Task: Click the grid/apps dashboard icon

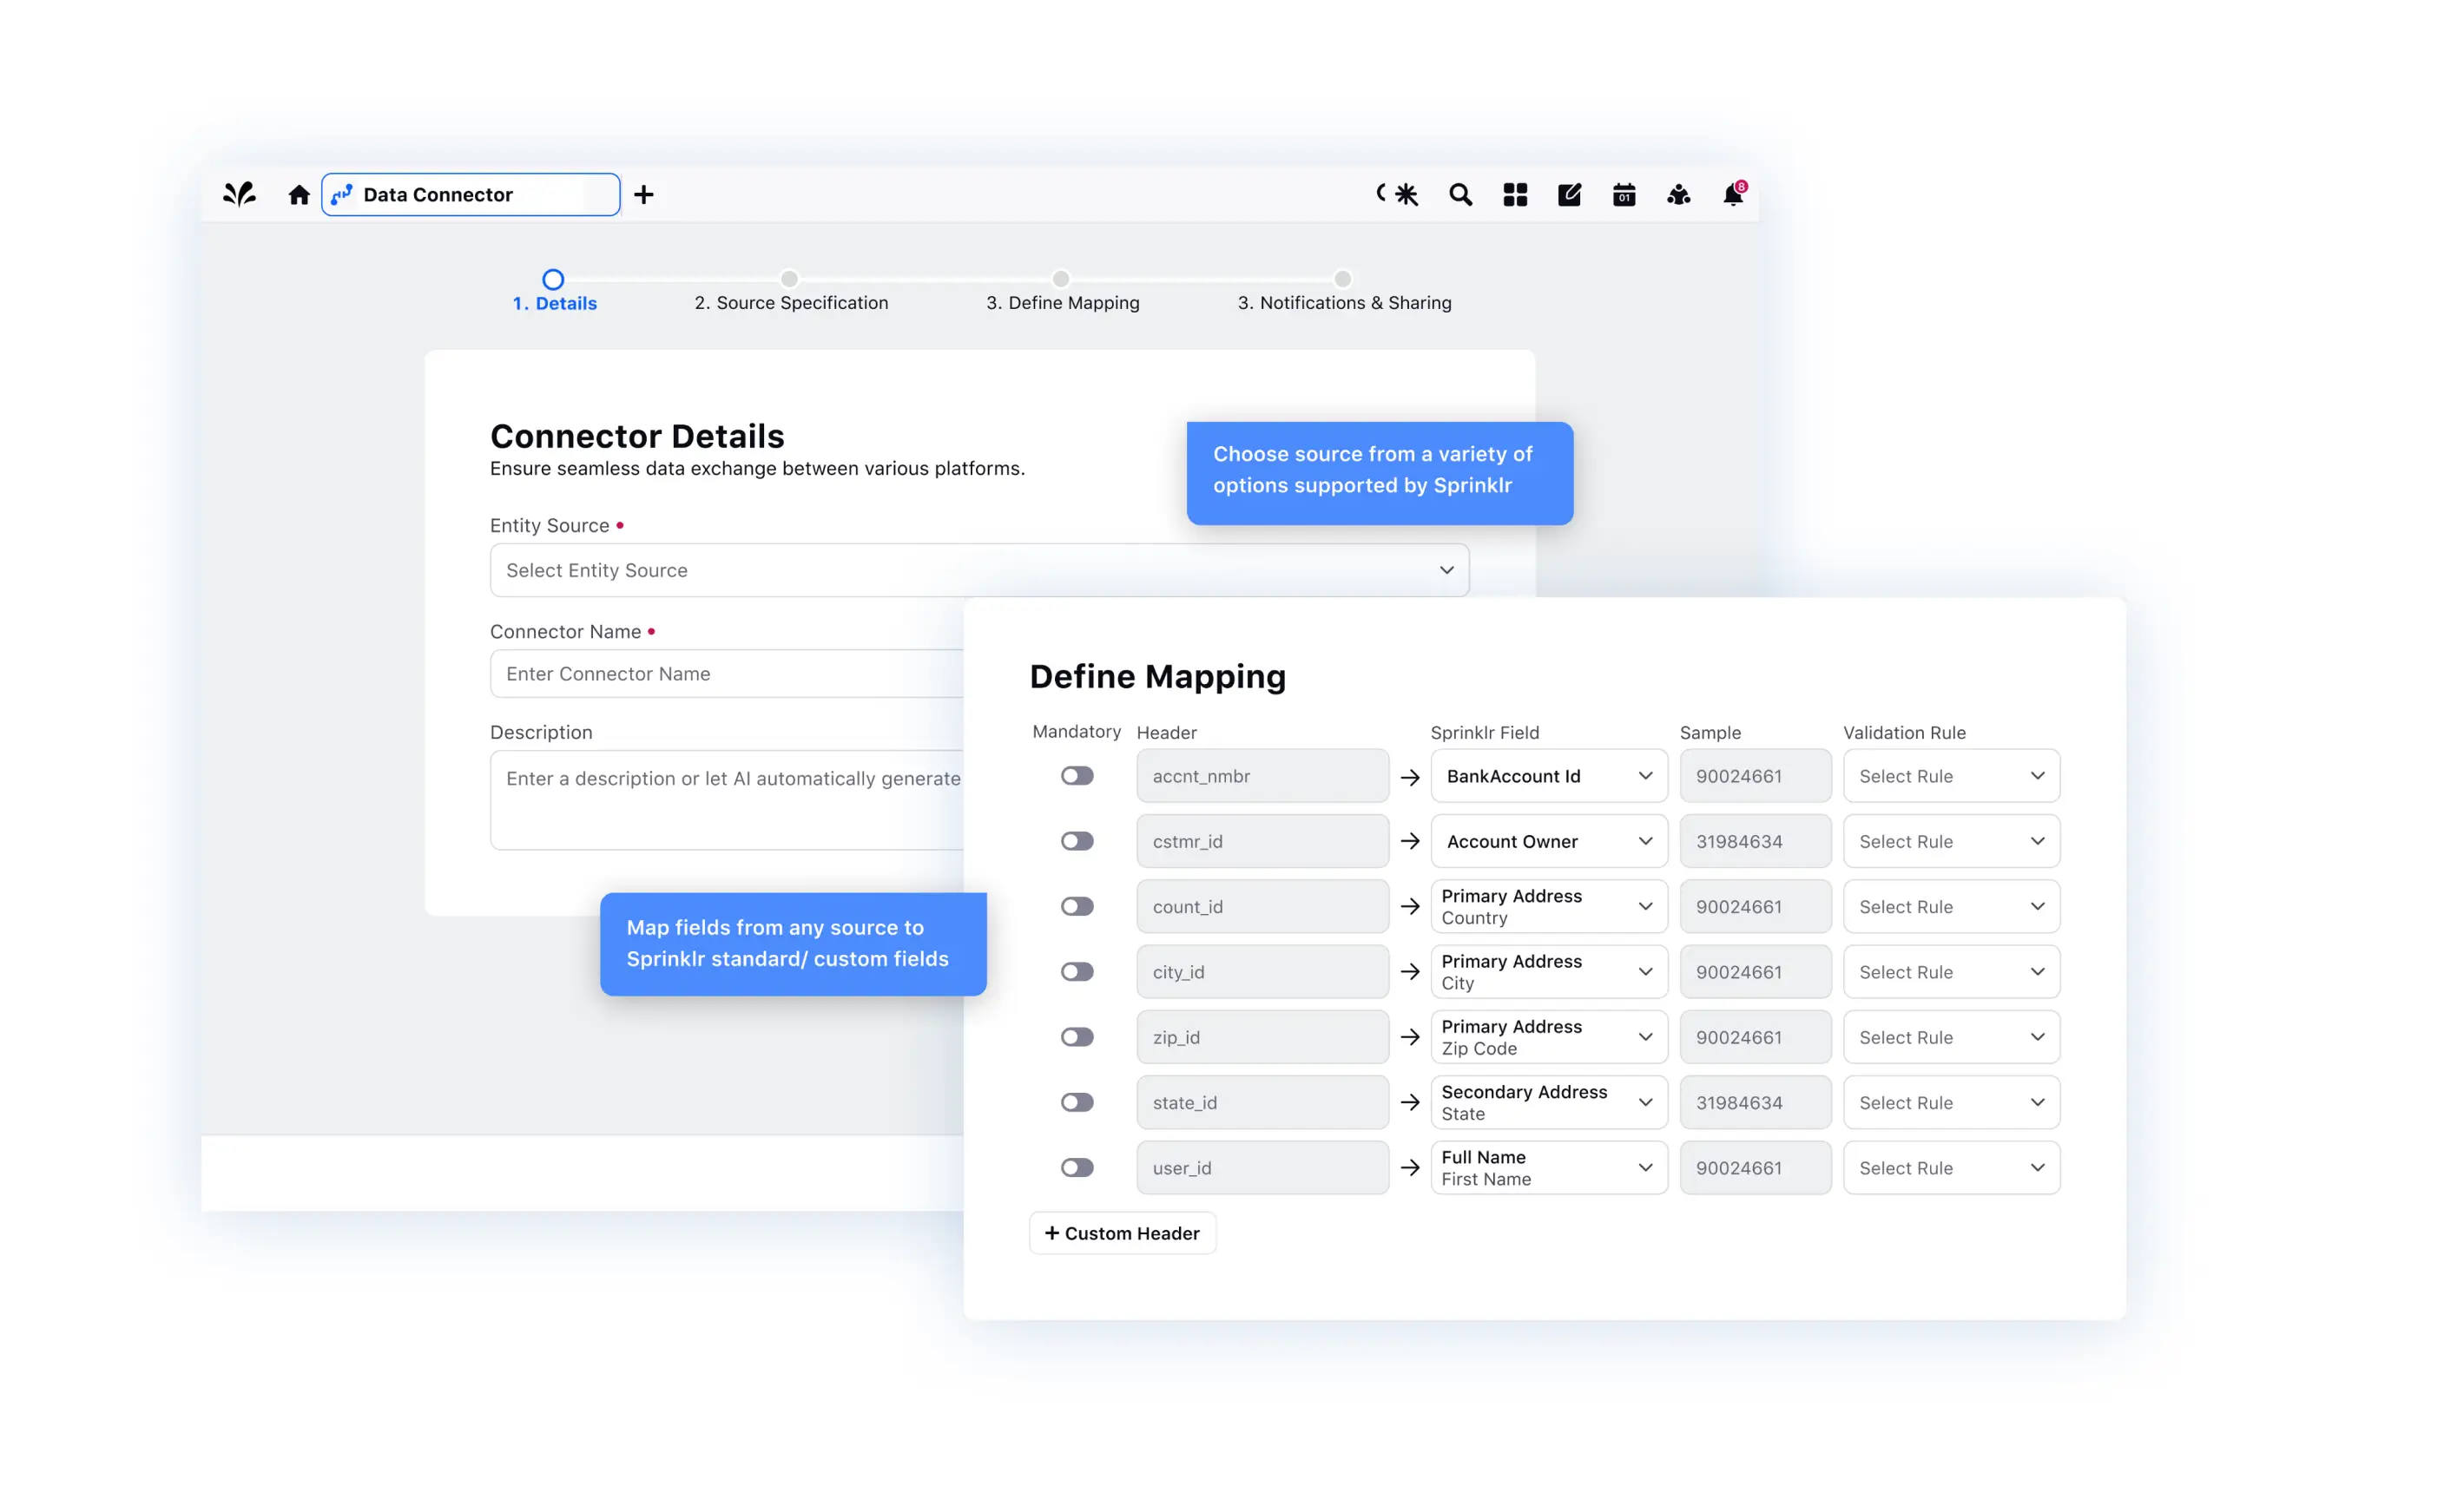Action: click(1513, 194)
